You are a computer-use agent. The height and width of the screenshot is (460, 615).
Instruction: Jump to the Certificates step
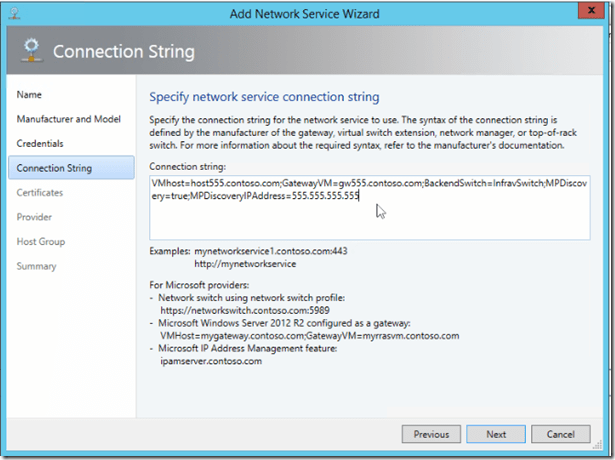click(40, 192)
